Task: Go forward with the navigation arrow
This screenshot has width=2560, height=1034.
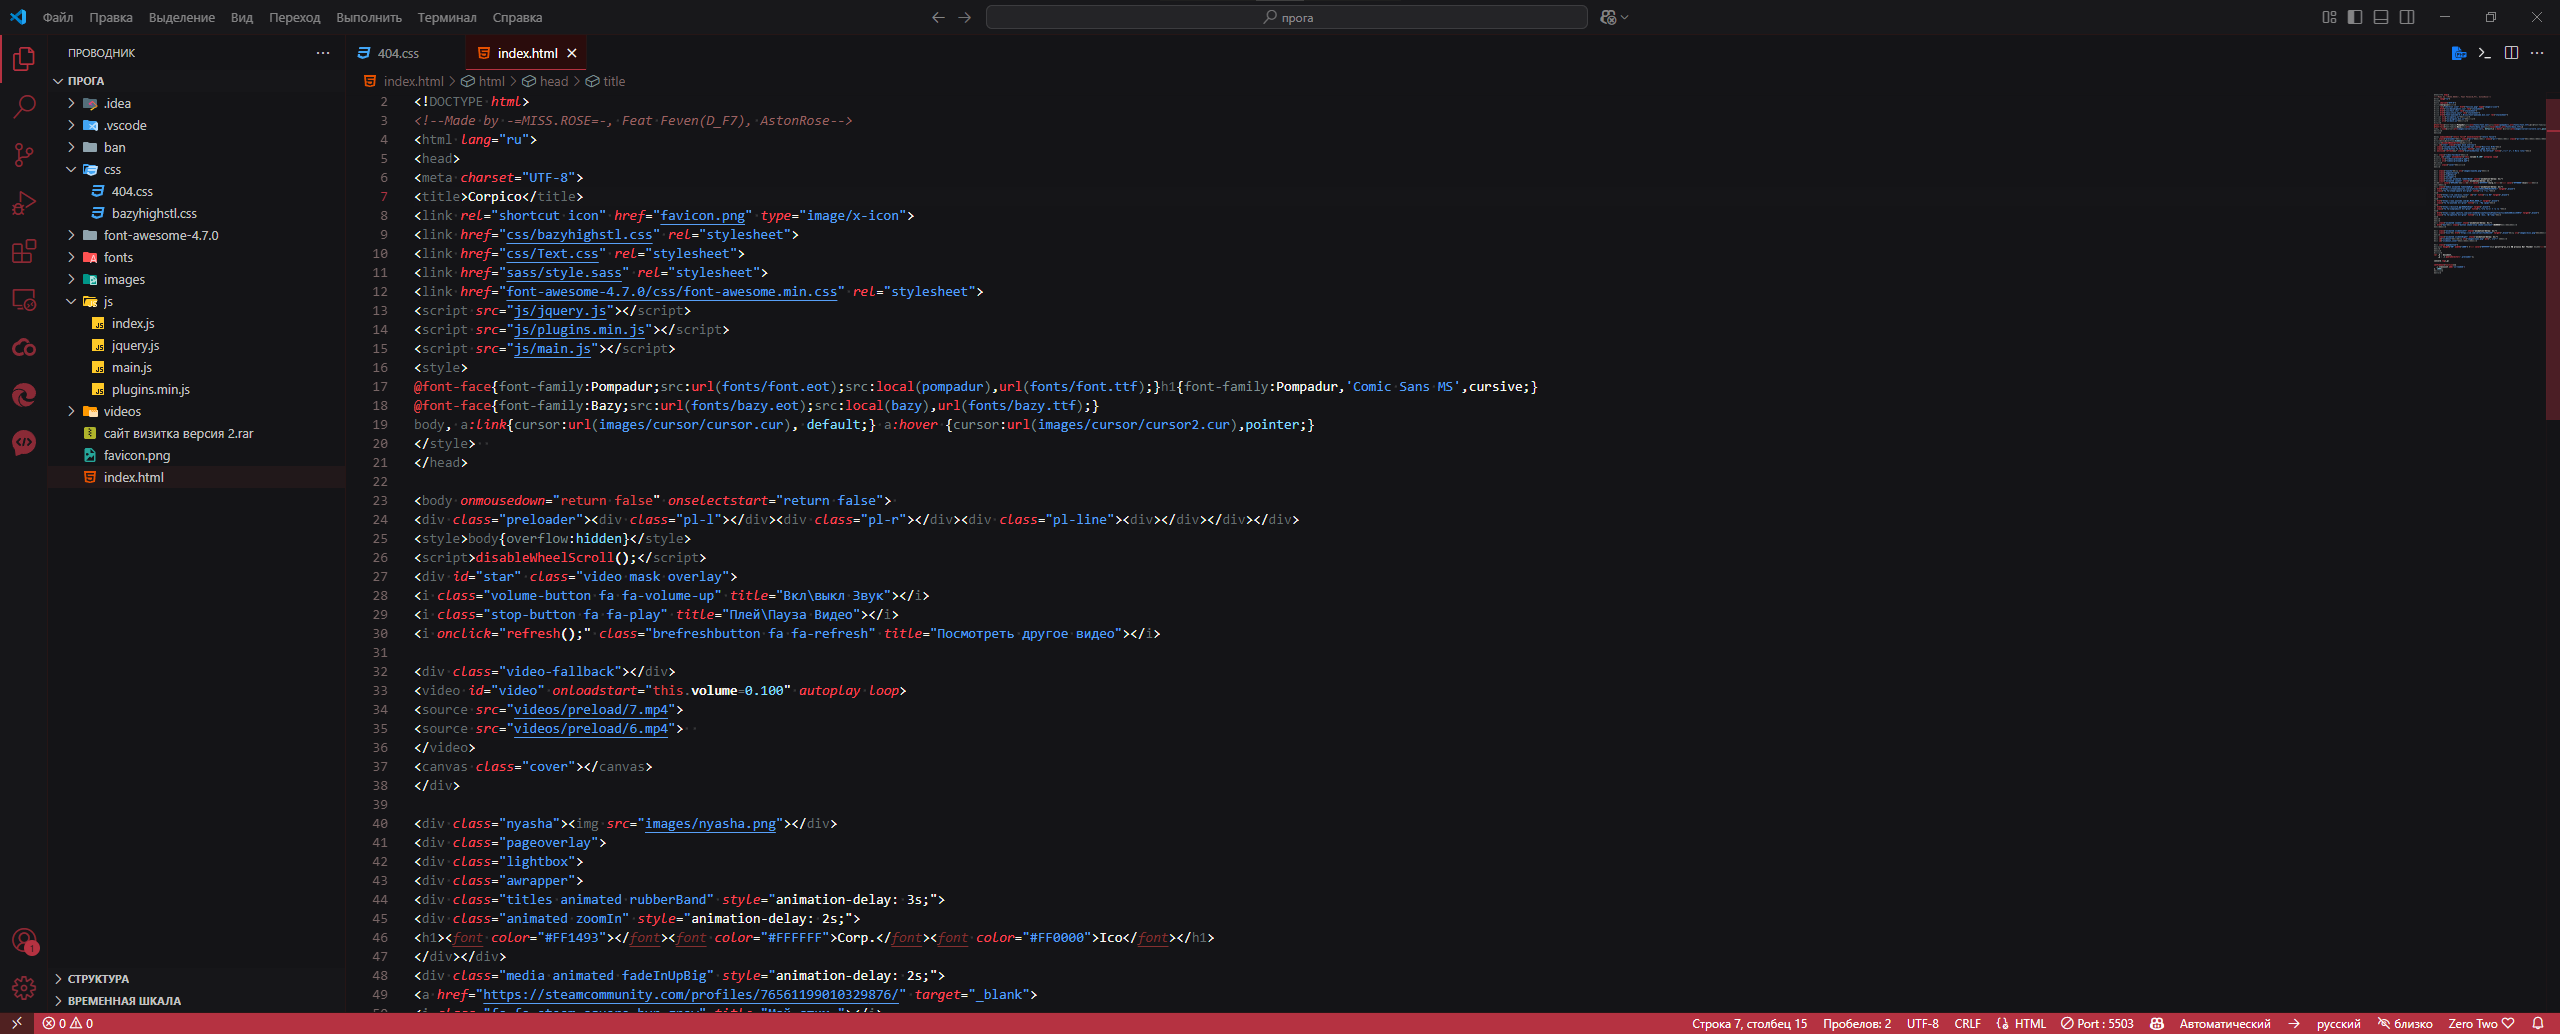Action: click(964, 17)
